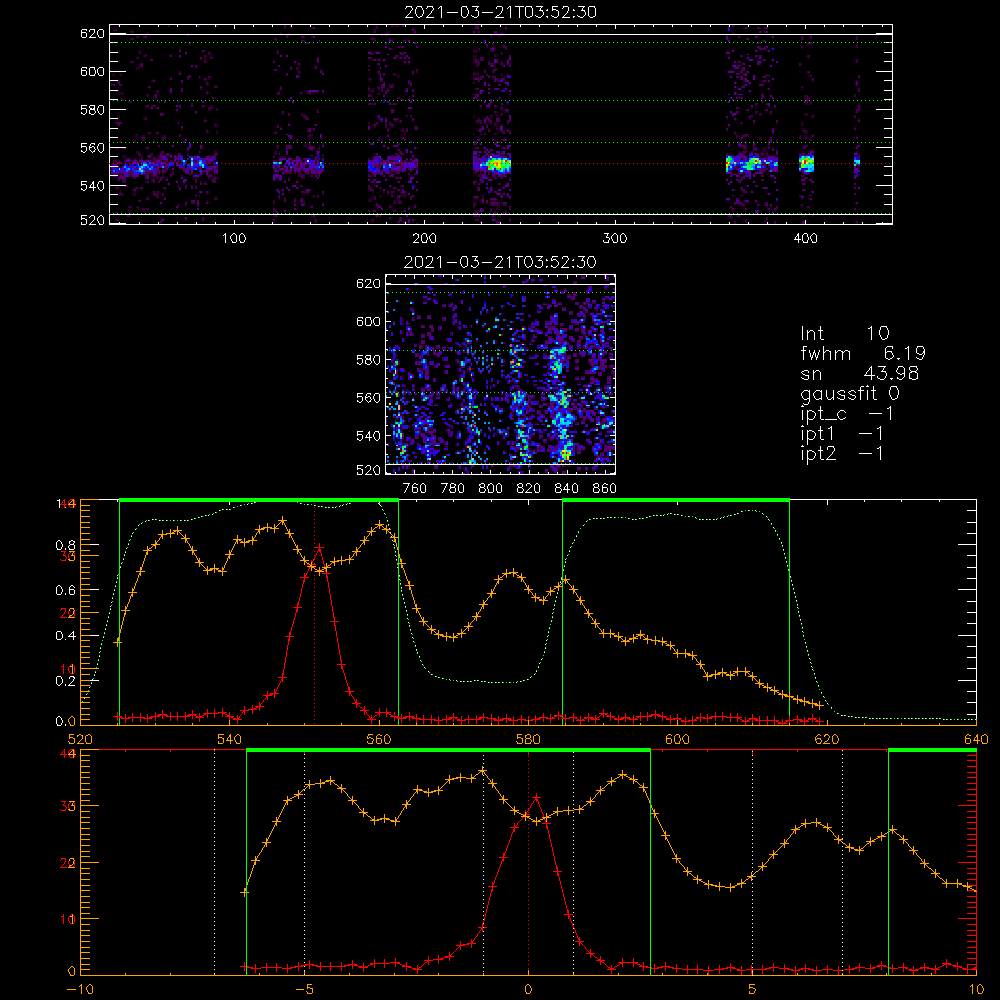Click the 0.8 y-axis label of the transmission plot

click(x=66, y=546)
